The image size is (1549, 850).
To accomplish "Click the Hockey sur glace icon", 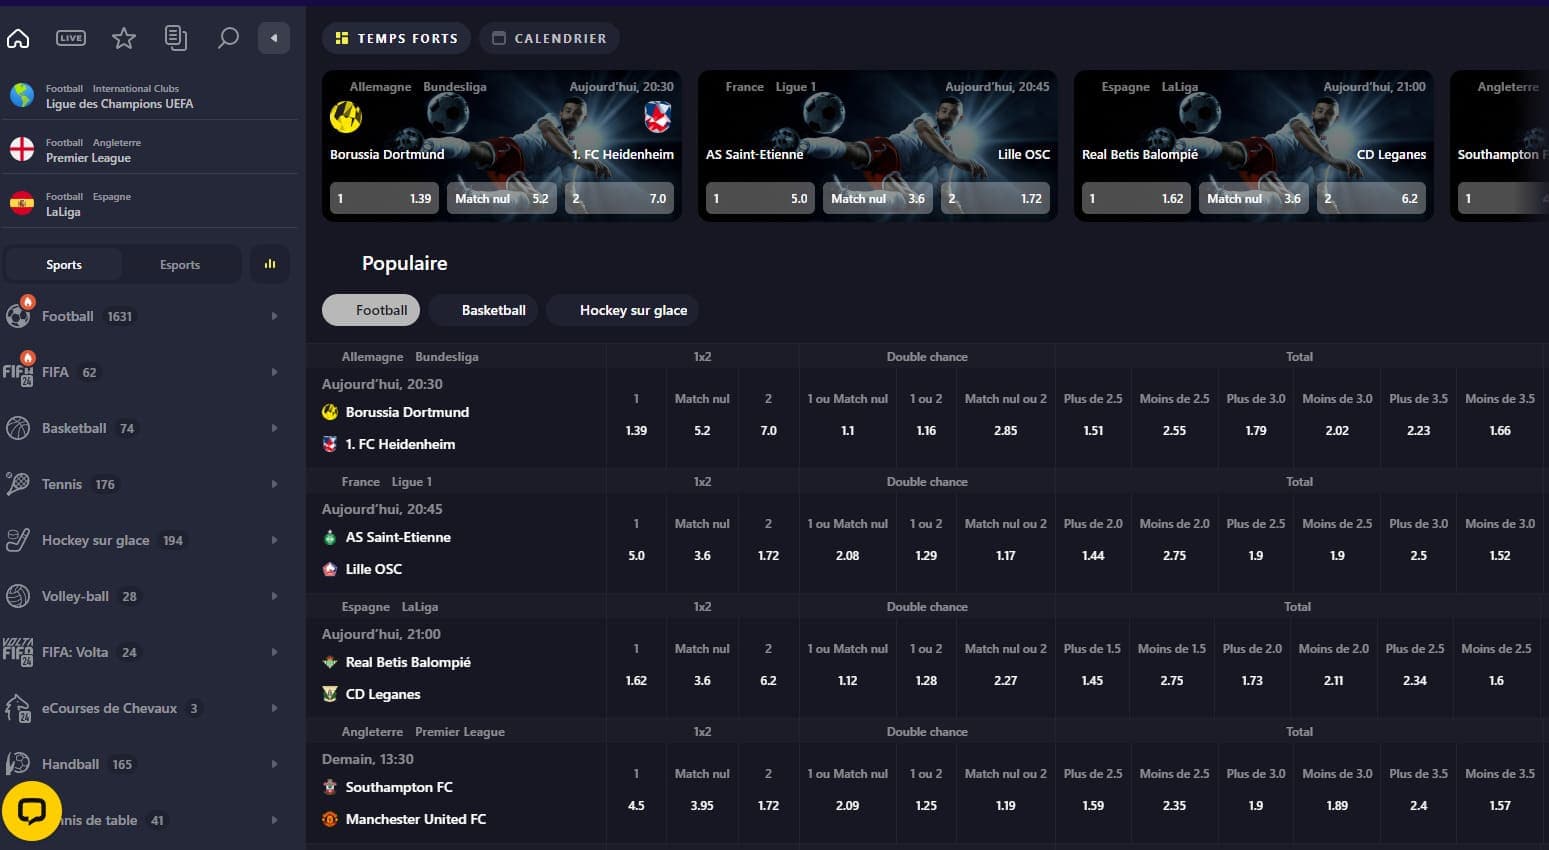I will point(18,540).
